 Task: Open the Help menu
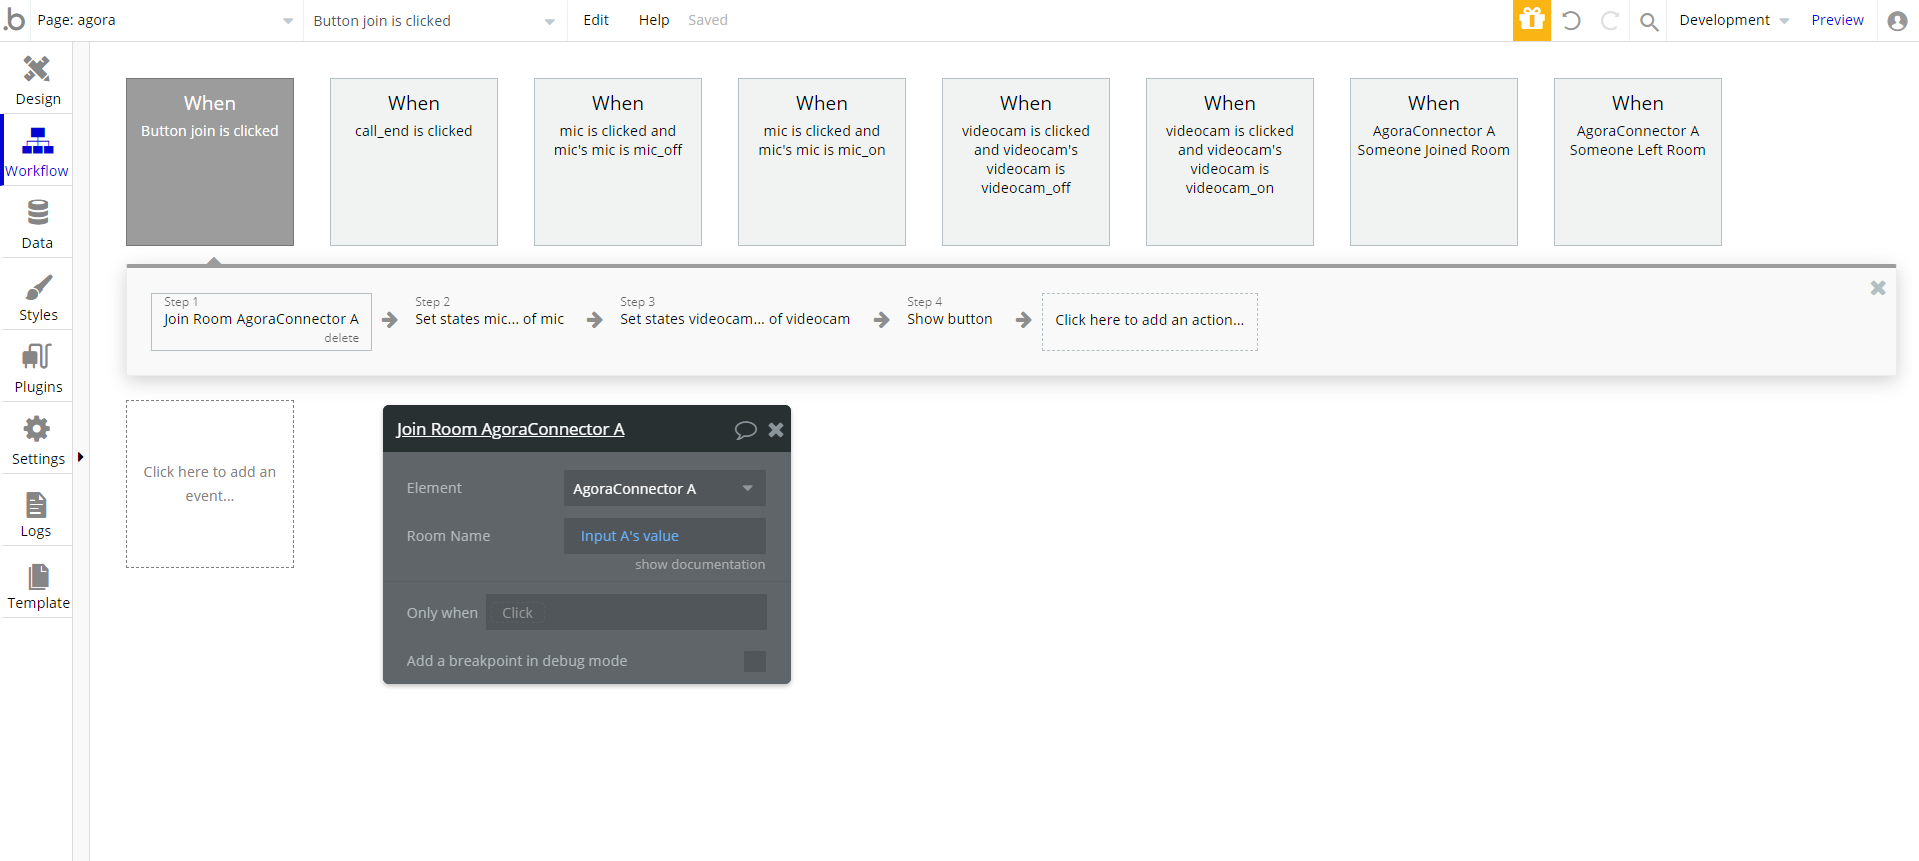click(654, 20)
